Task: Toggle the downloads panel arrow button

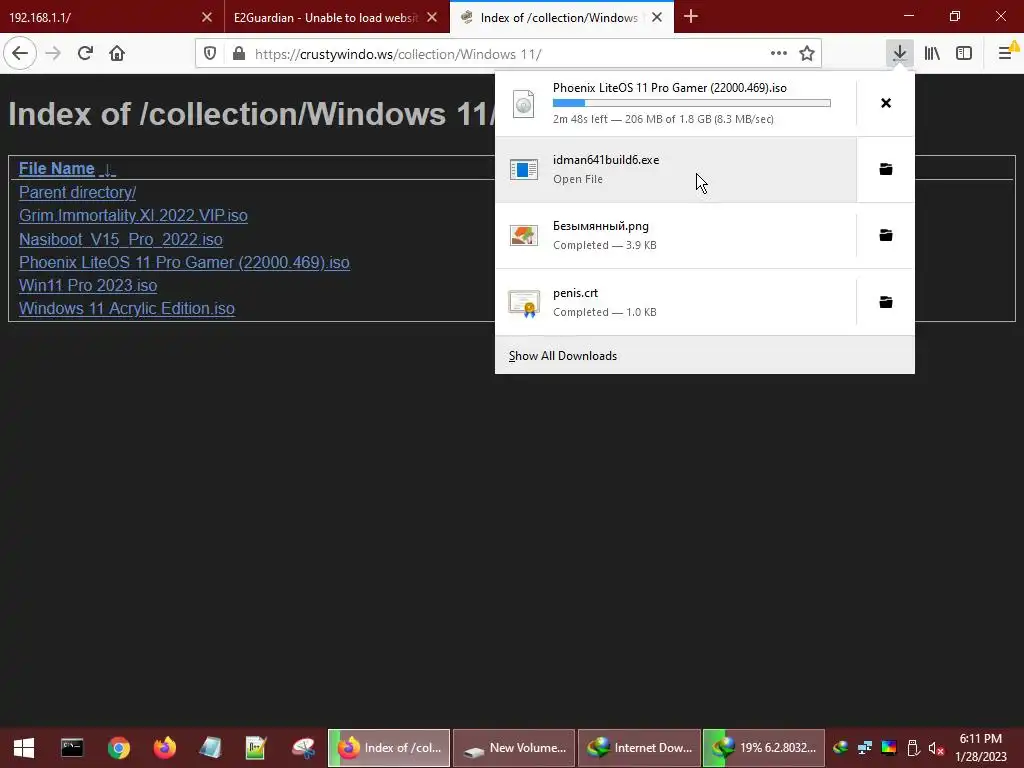Action: [900, 54]
